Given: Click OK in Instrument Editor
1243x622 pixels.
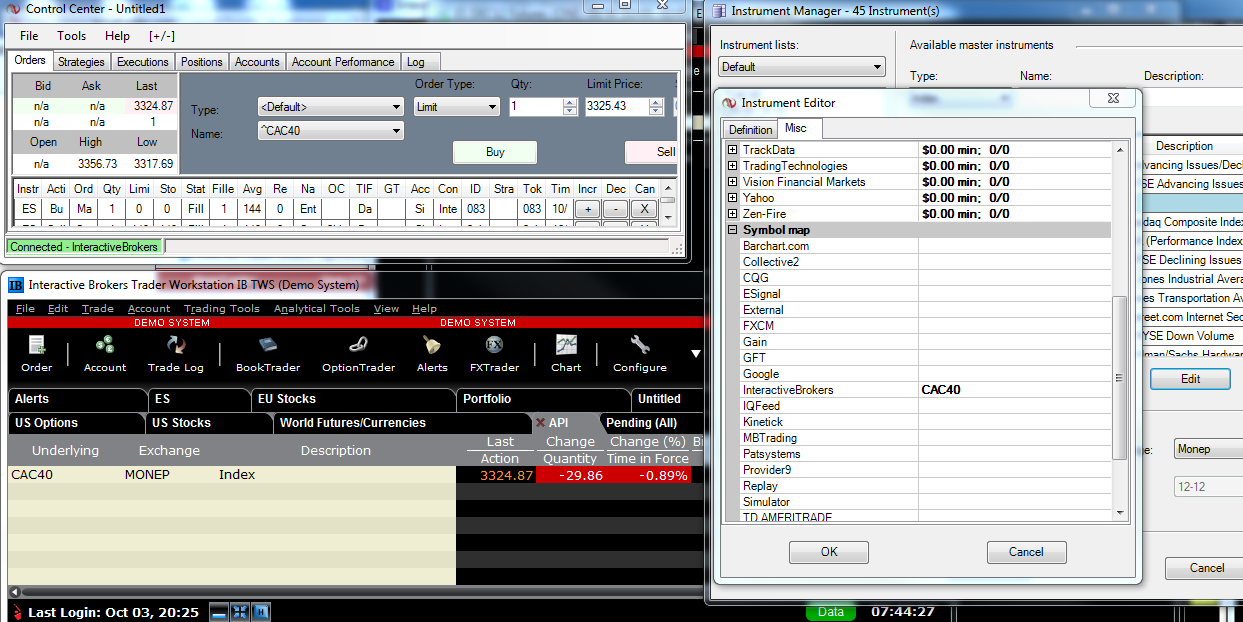Looking at the screenshot, I should pyautogui.click(x=829, y=552).
